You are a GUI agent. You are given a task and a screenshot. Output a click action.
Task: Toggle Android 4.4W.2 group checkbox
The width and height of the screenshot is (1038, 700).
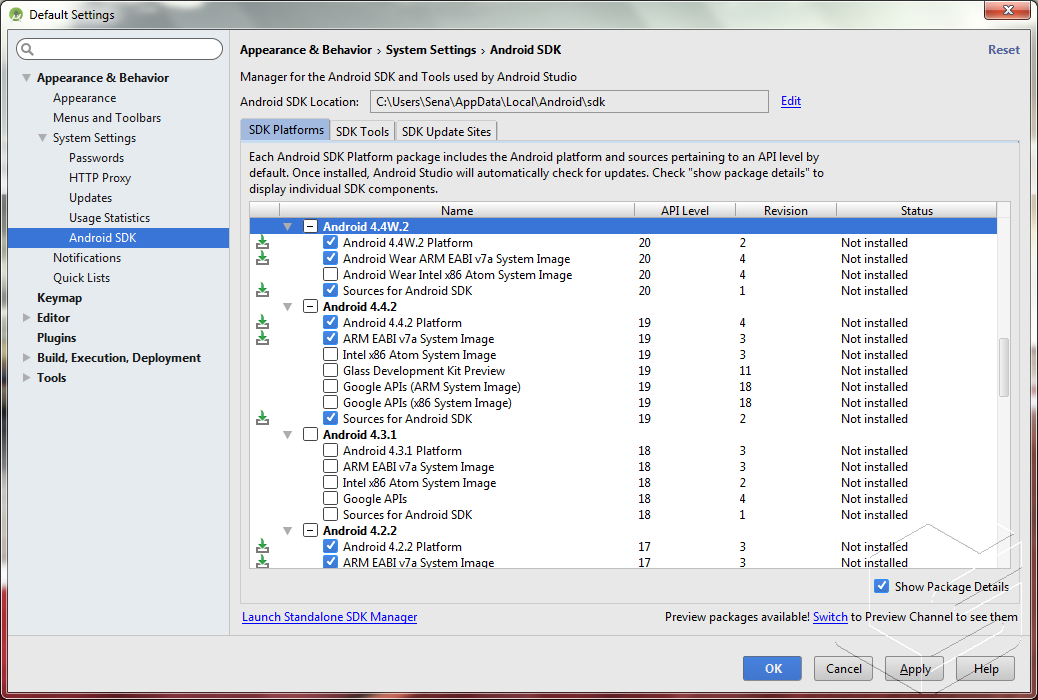[x=310, y=226]
